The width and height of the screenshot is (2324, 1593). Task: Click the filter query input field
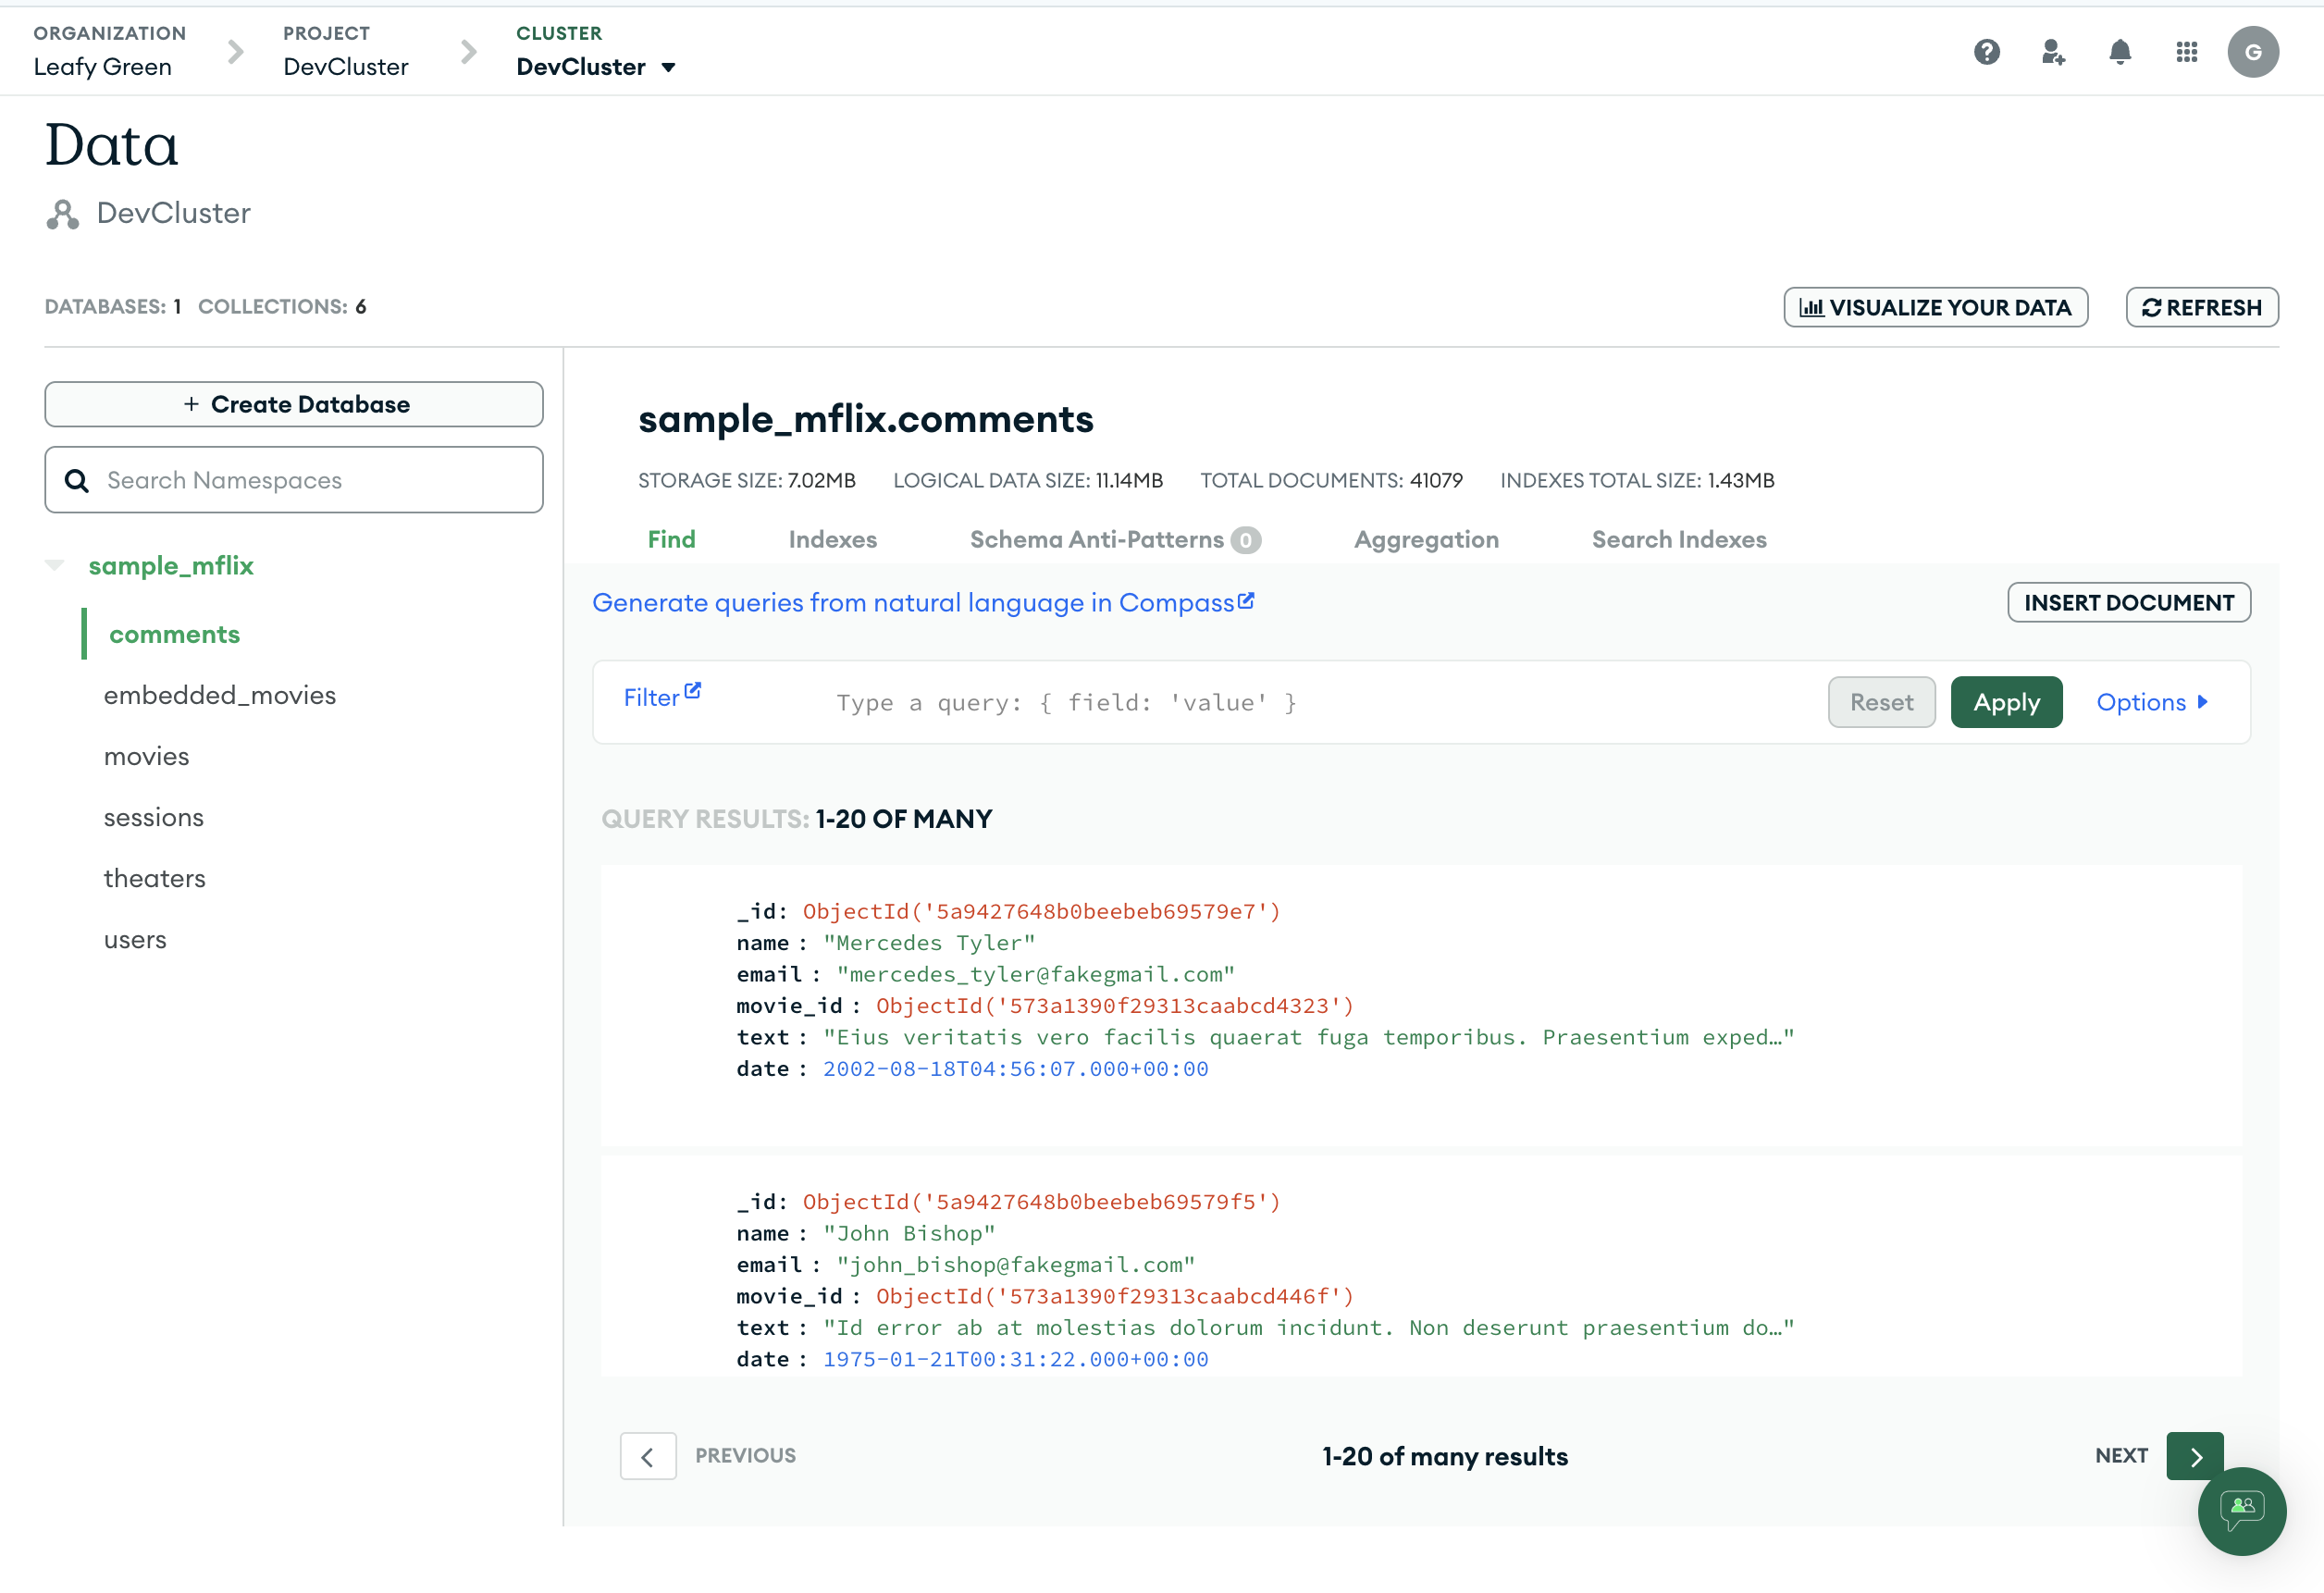point(1300,703)
